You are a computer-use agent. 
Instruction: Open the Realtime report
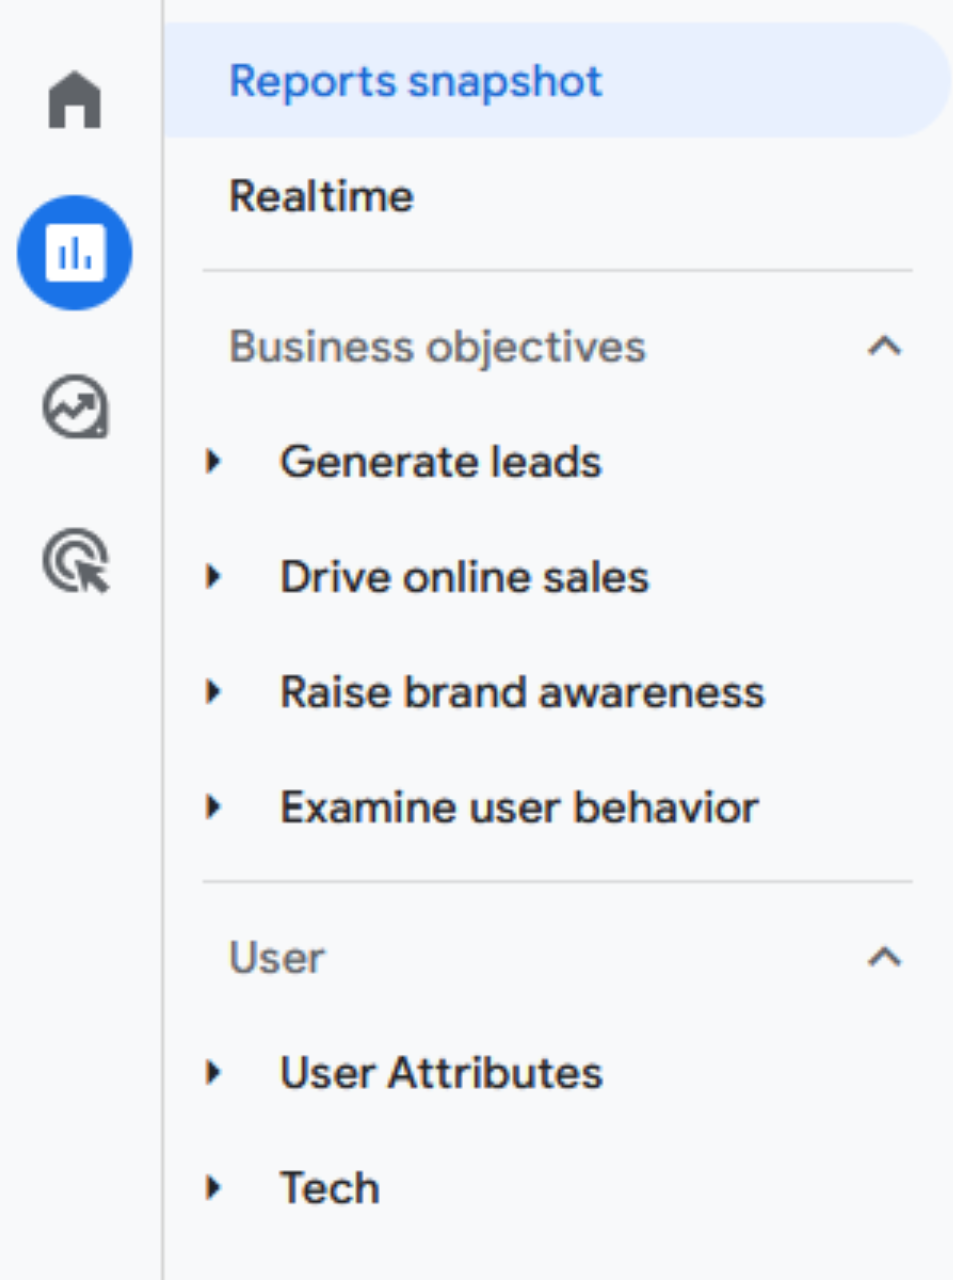click(321, 196)
